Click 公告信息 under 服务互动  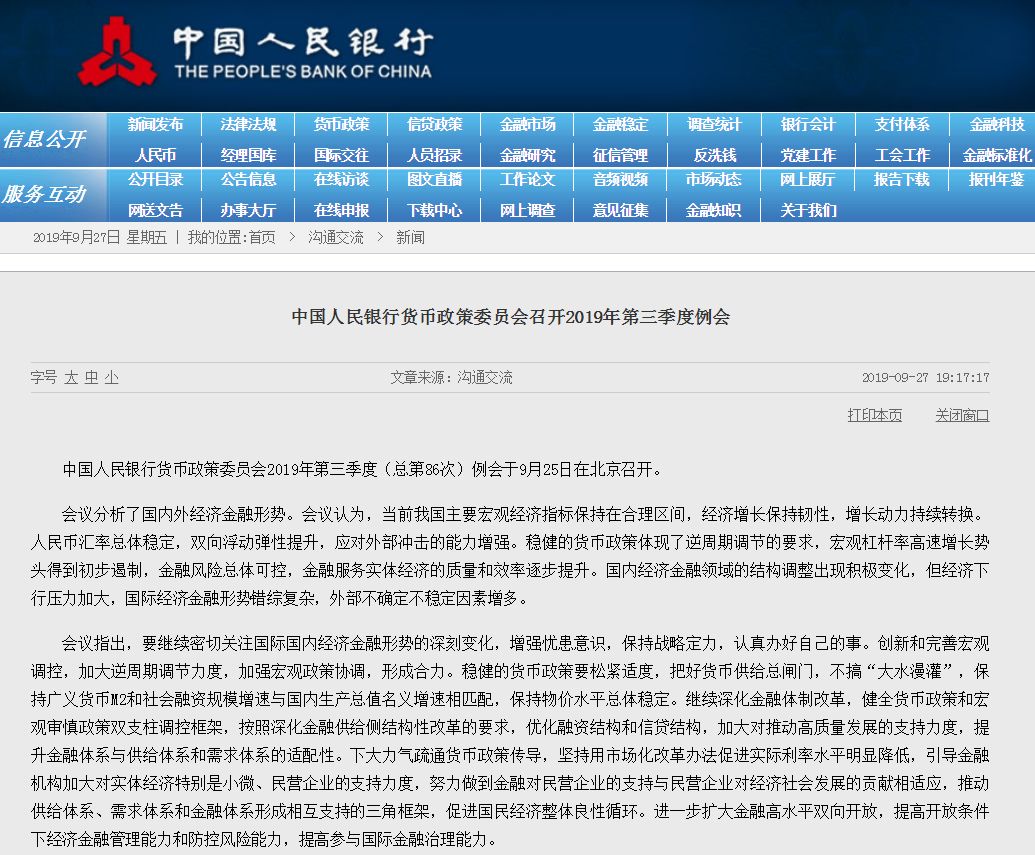click(248, 180)
